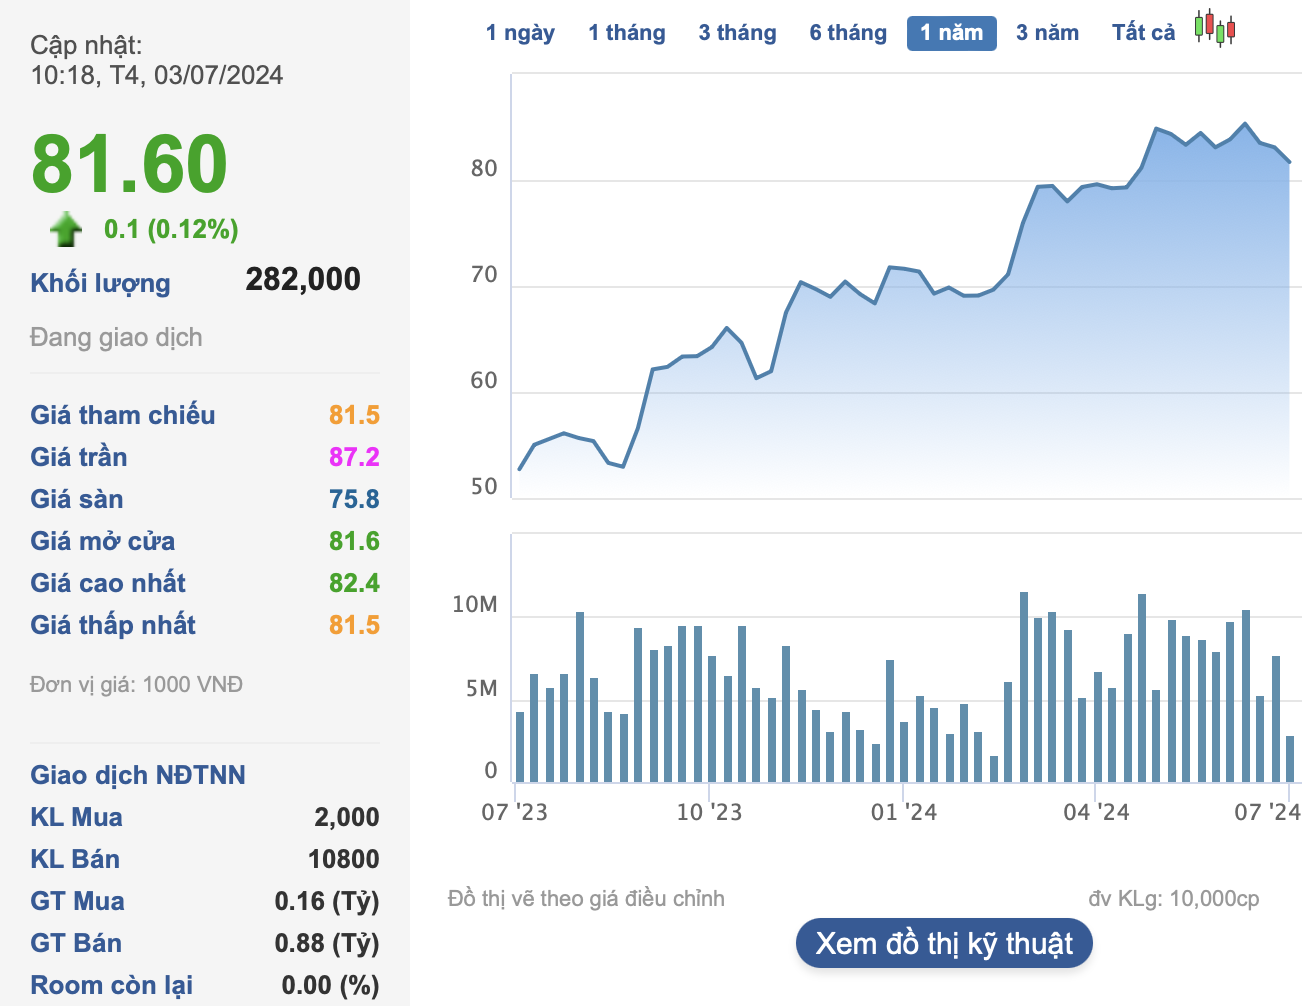The image size is (1312, 1008).
Task: Click the Đơn vị giá: 1000 VNĐ note
Action: tap(136, 685)
